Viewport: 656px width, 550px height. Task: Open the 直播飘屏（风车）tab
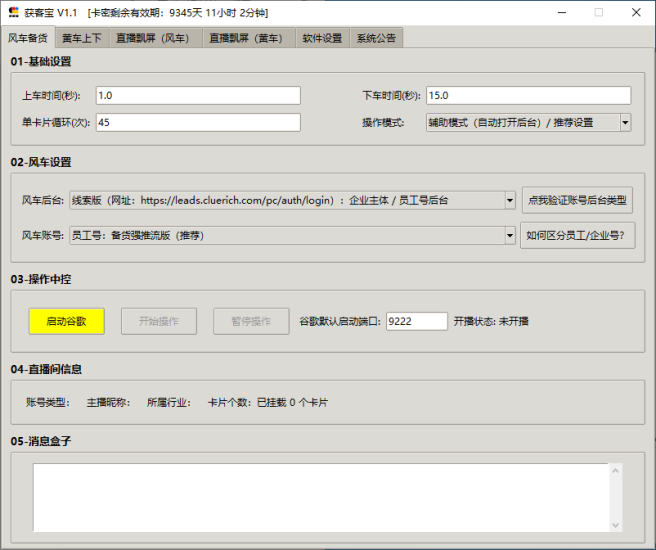pyautogui.click(x=156, y=38)
